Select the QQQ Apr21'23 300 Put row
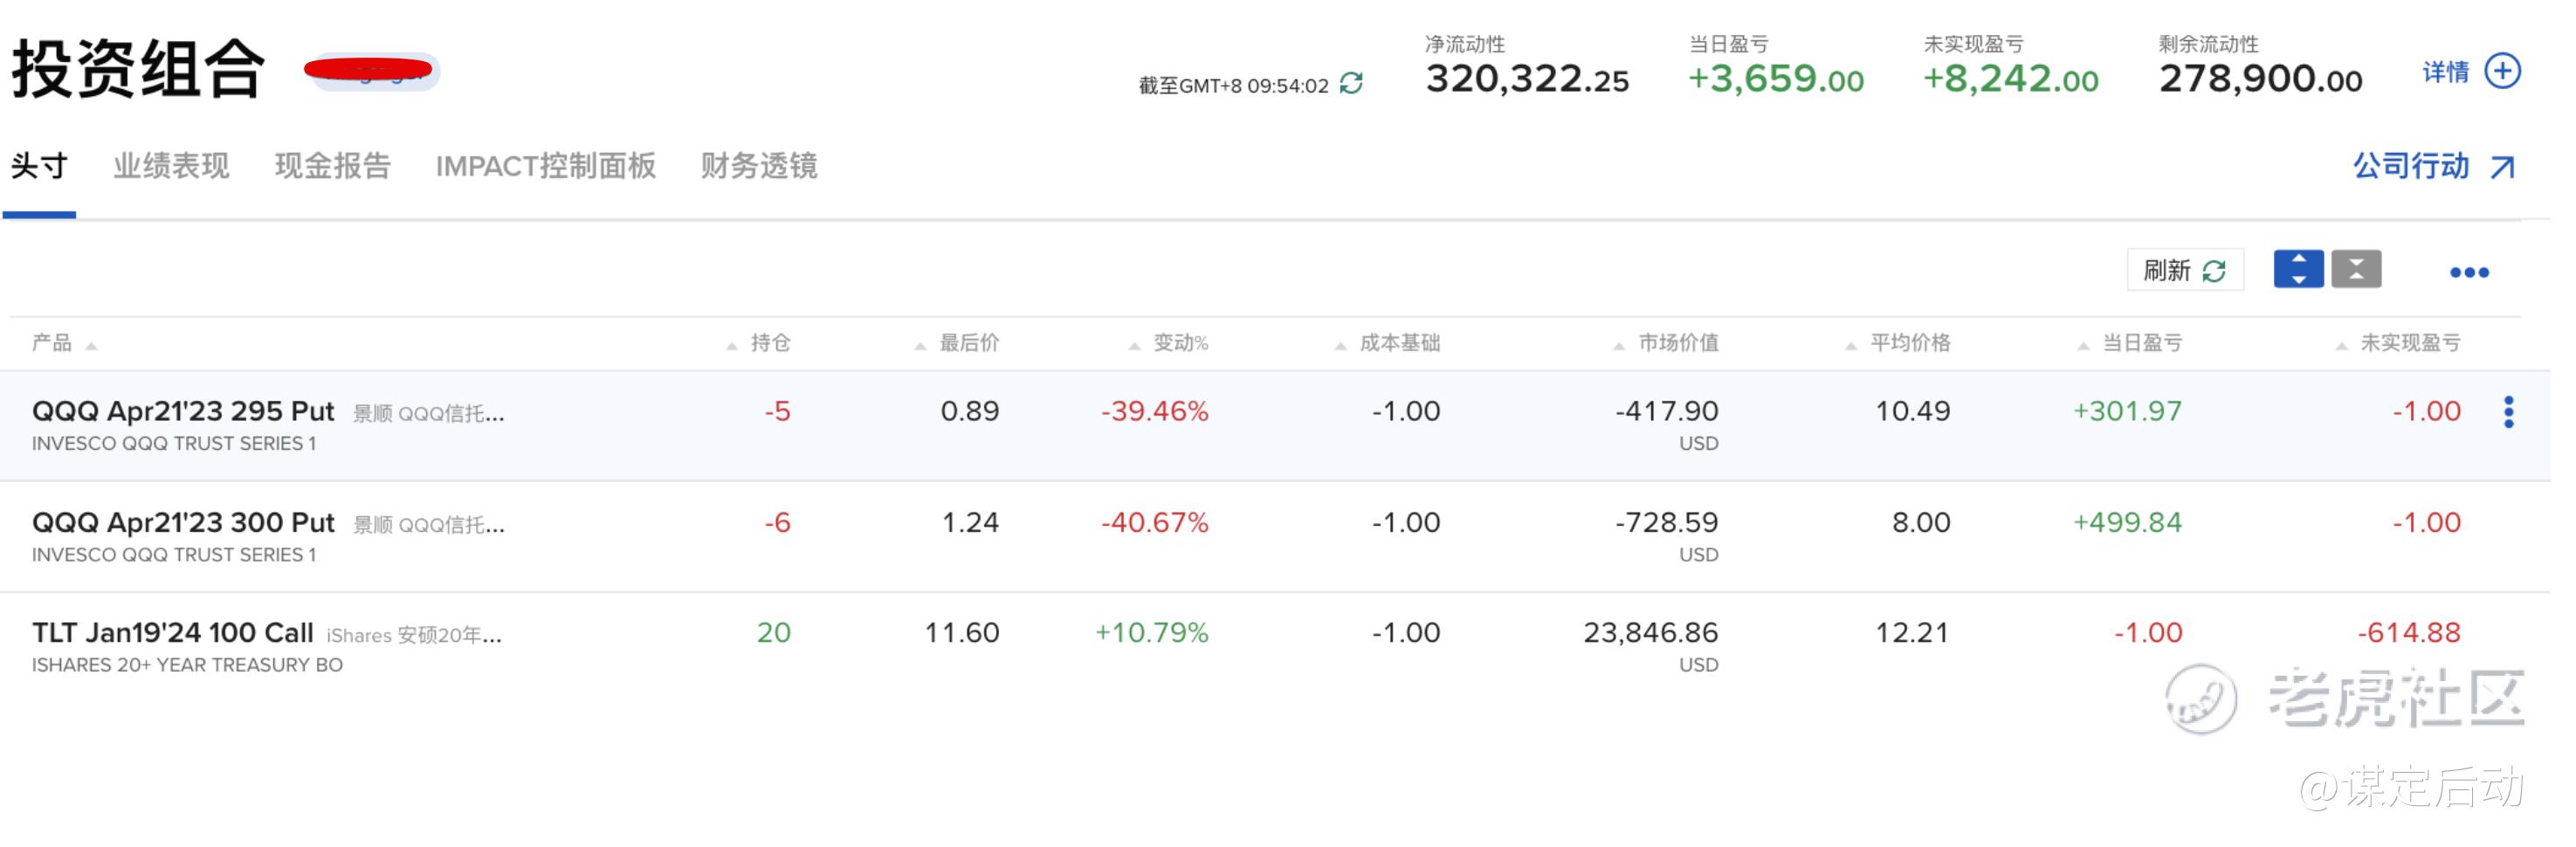The image size is (2576, 847). pos(183,523)
